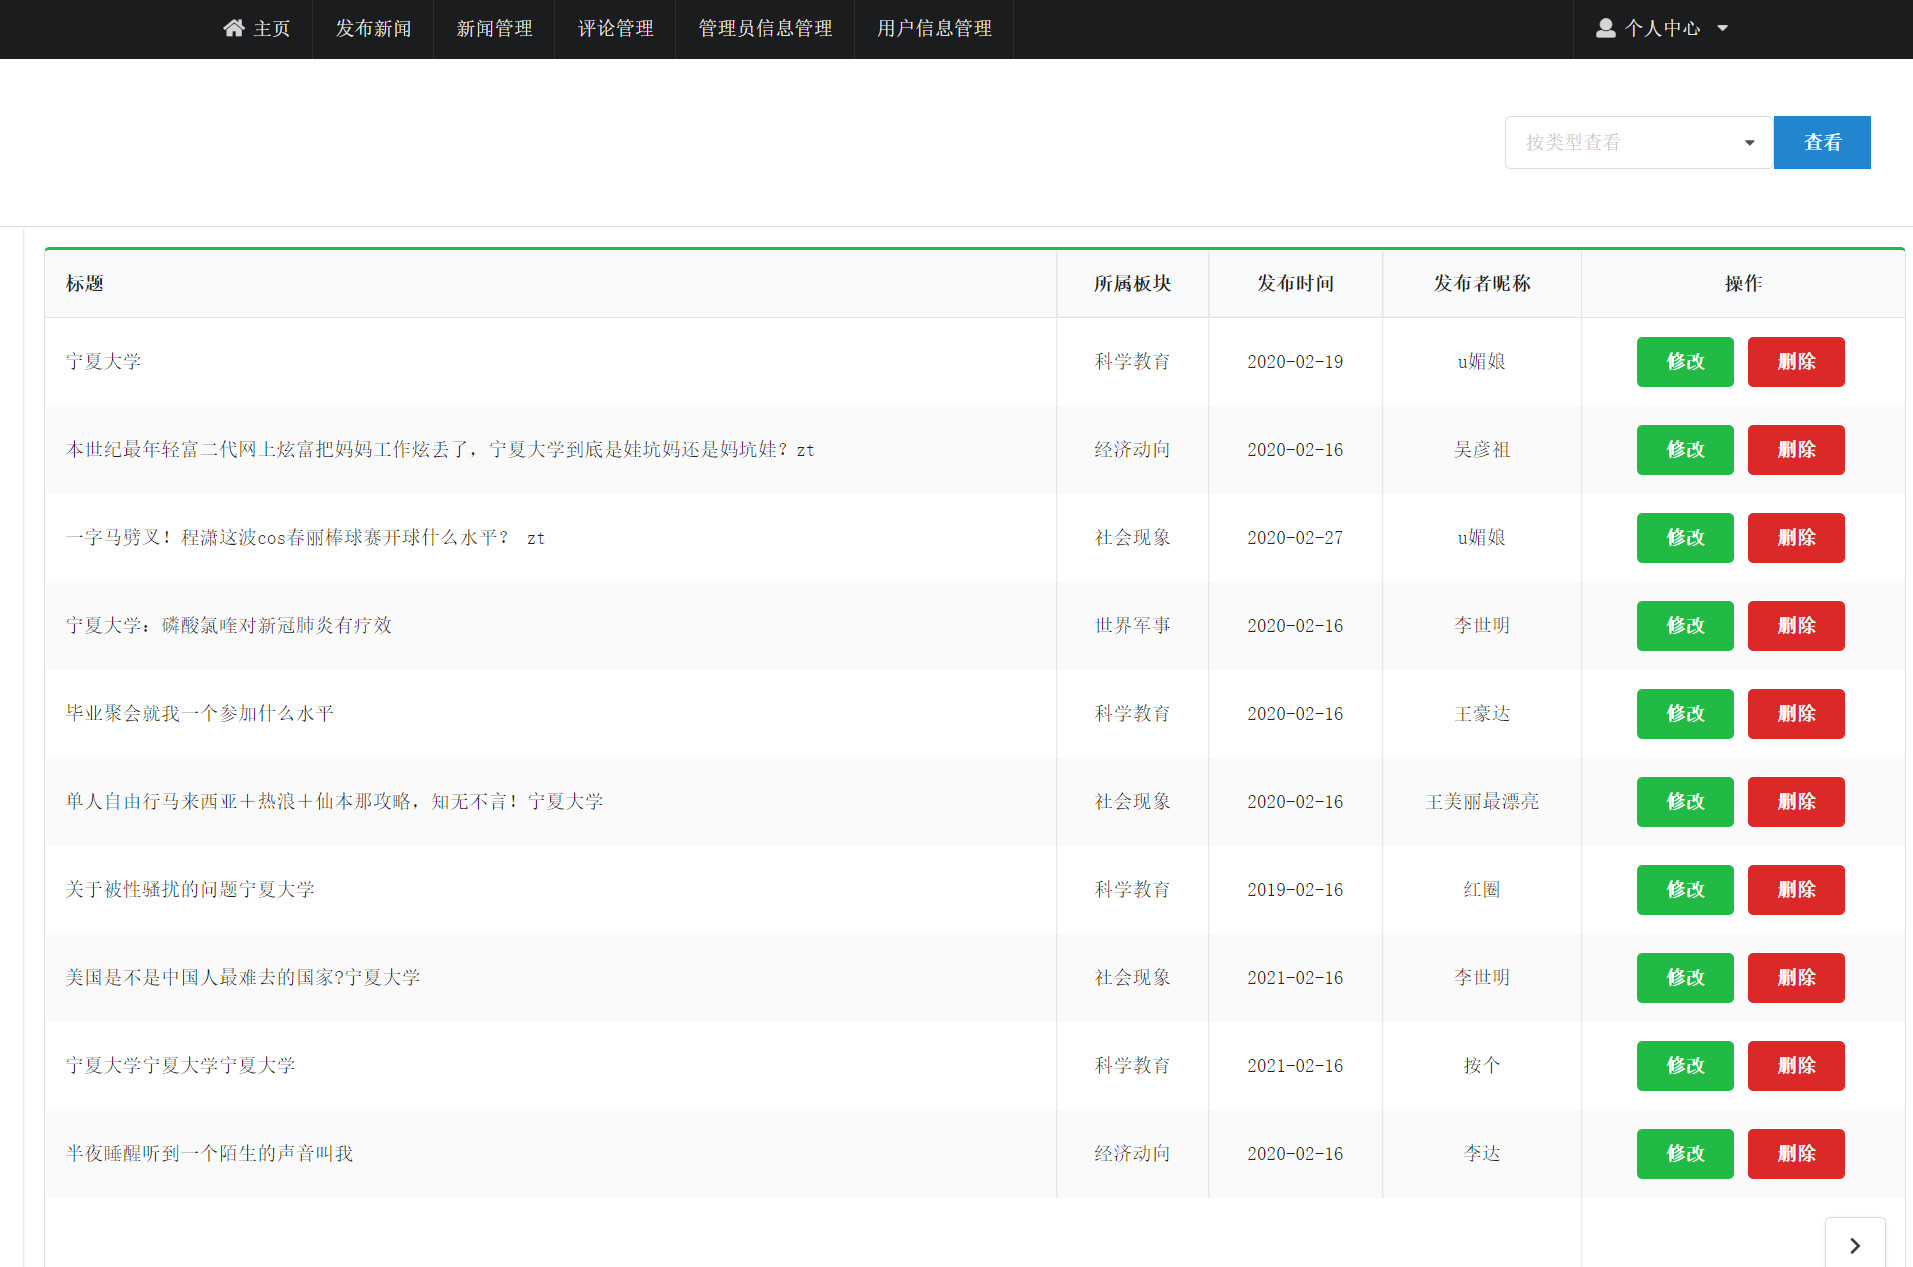Click publisher name 李达

(x=1482, y=1154)
